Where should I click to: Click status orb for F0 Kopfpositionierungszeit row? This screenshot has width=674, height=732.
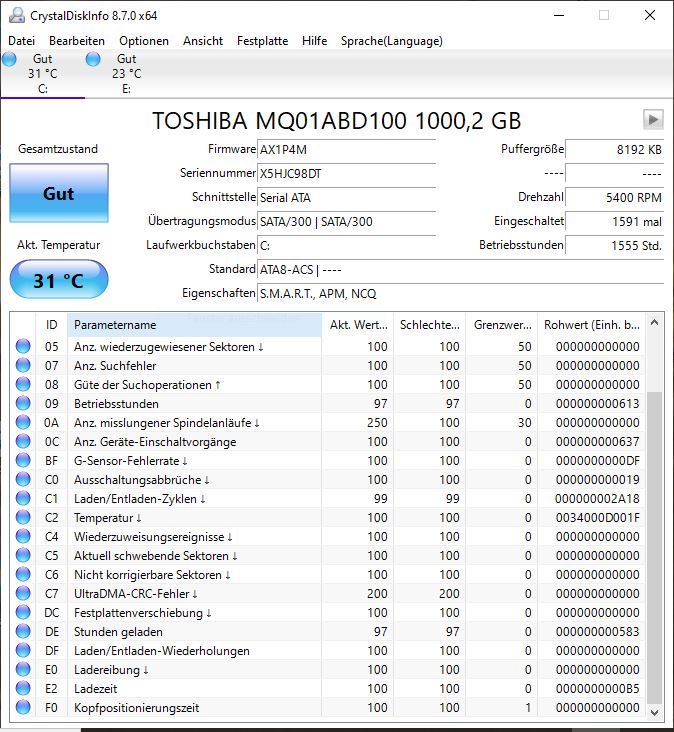23,707
